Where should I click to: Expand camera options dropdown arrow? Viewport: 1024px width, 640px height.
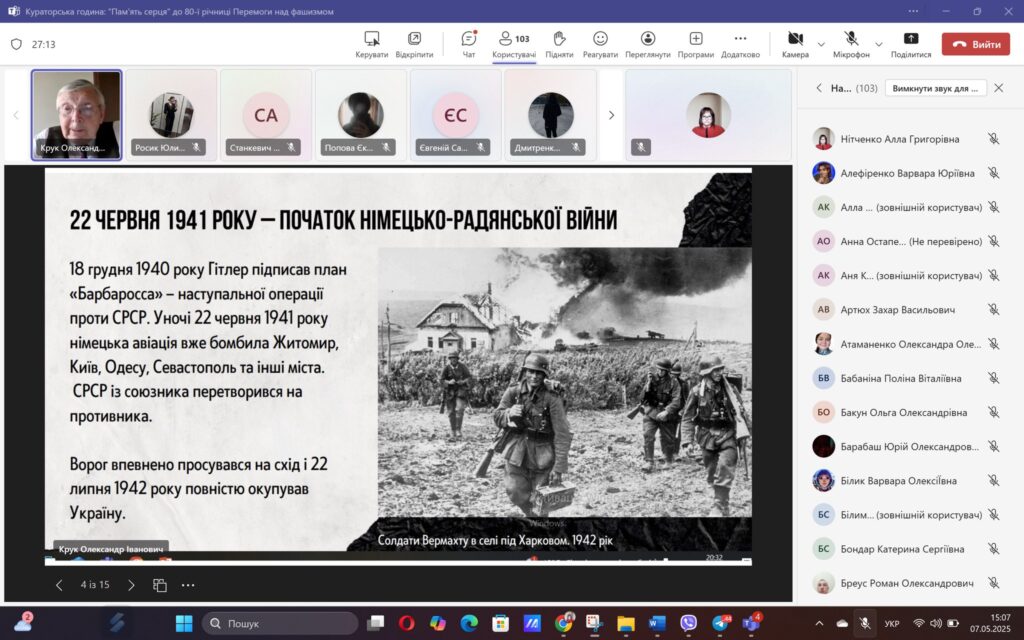(821, 44)
